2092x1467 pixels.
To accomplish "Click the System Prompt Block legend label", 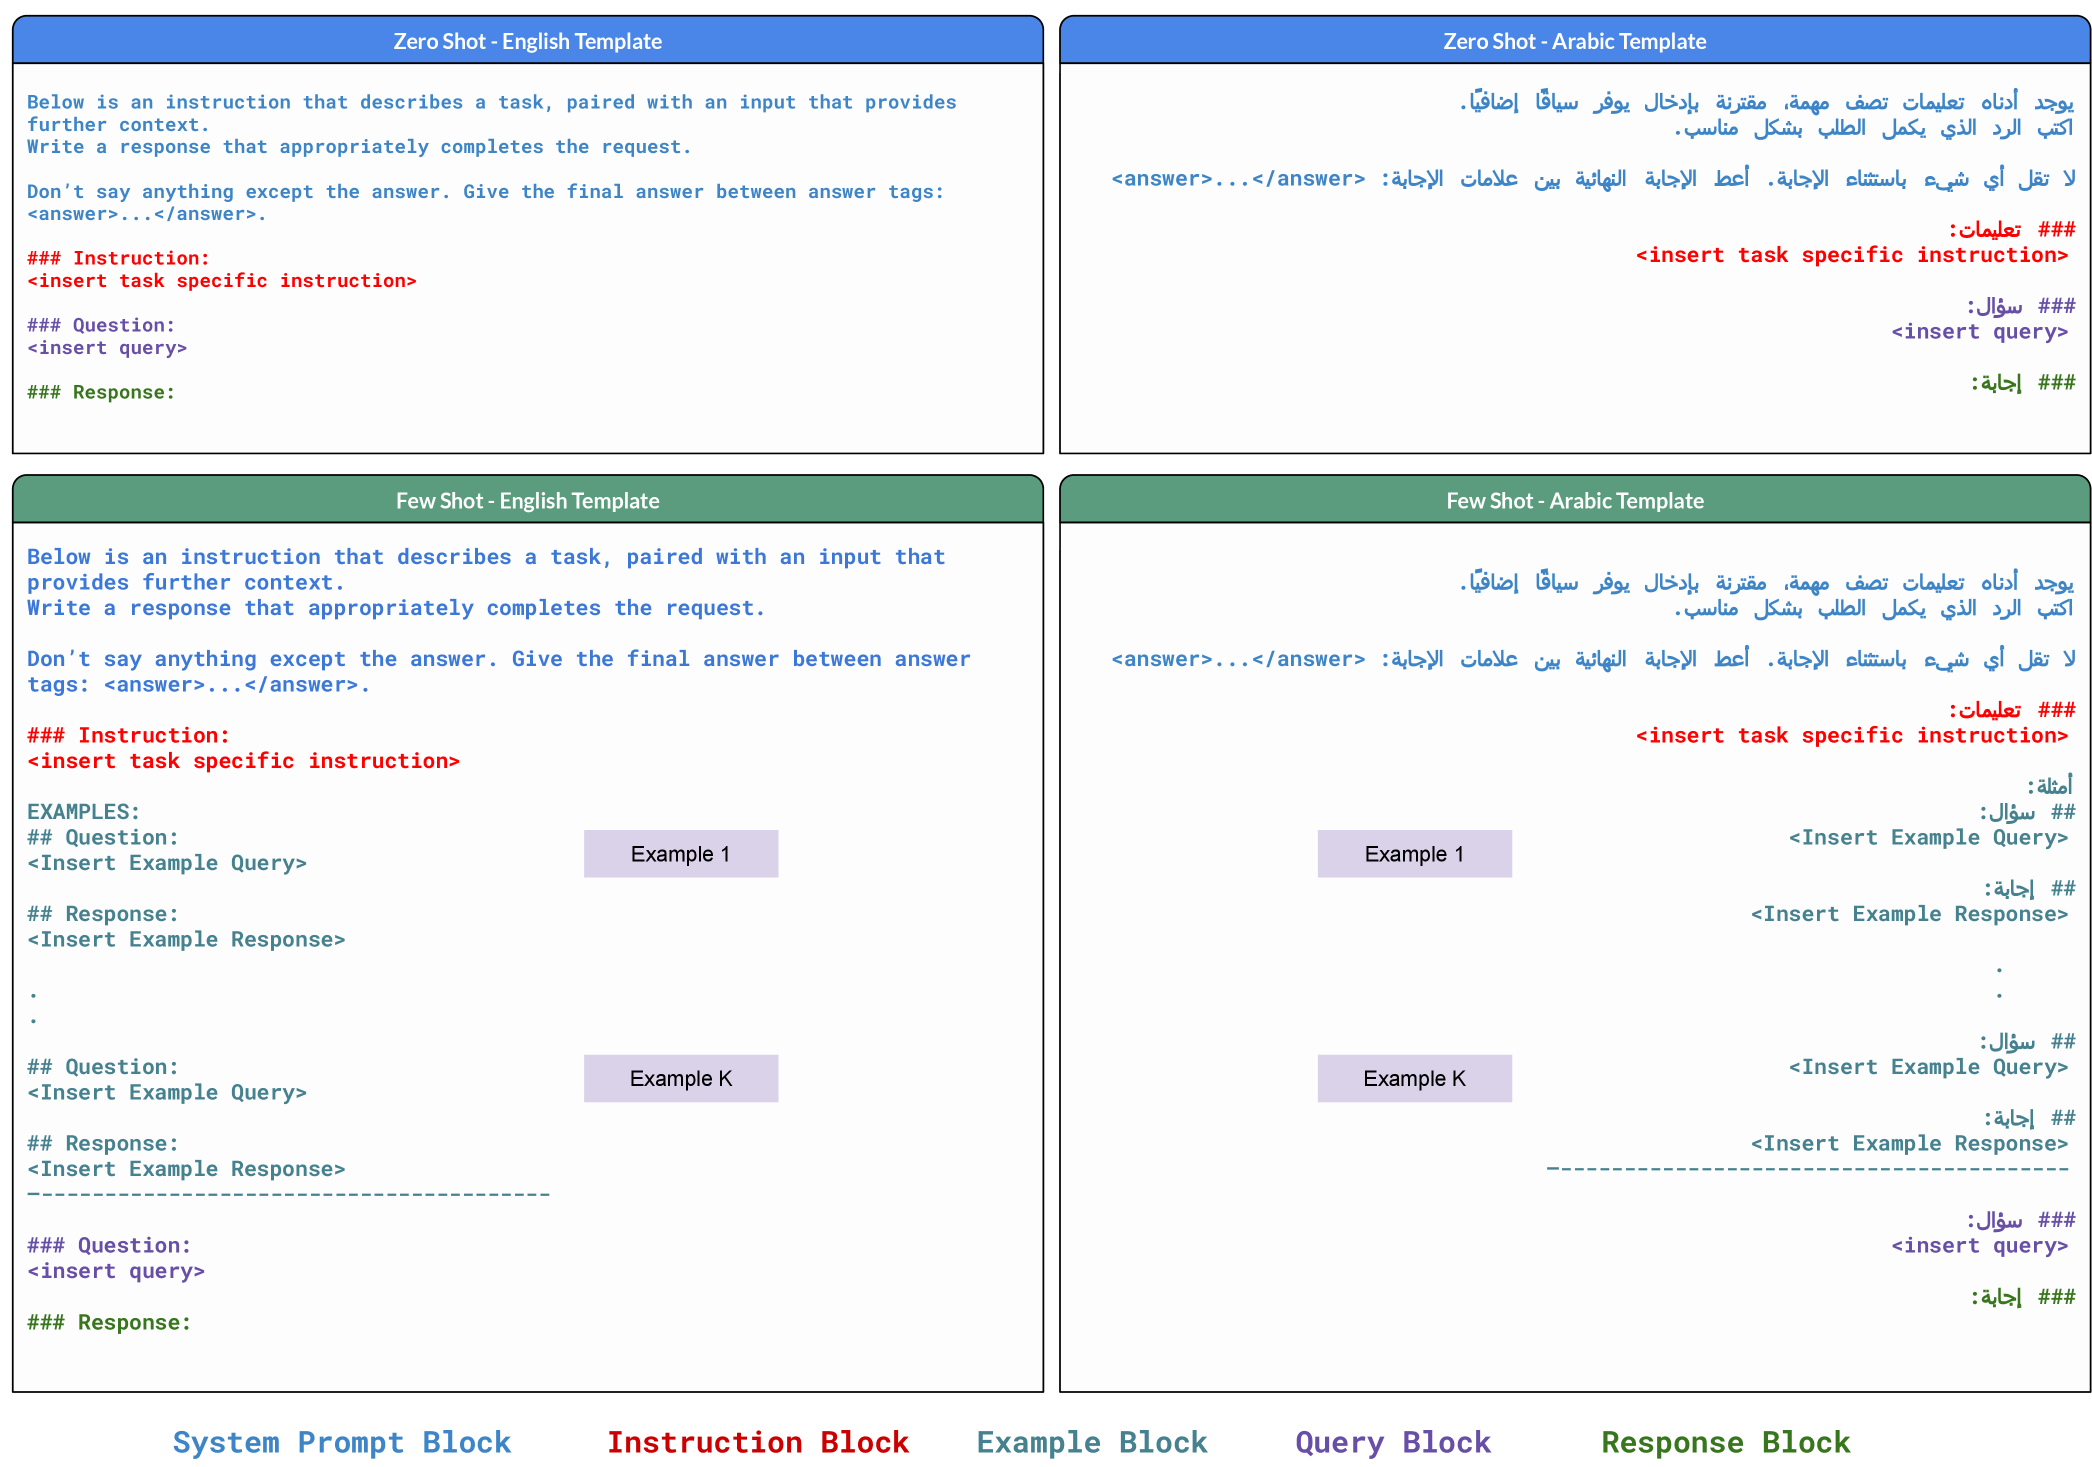I will [342, 1442].
